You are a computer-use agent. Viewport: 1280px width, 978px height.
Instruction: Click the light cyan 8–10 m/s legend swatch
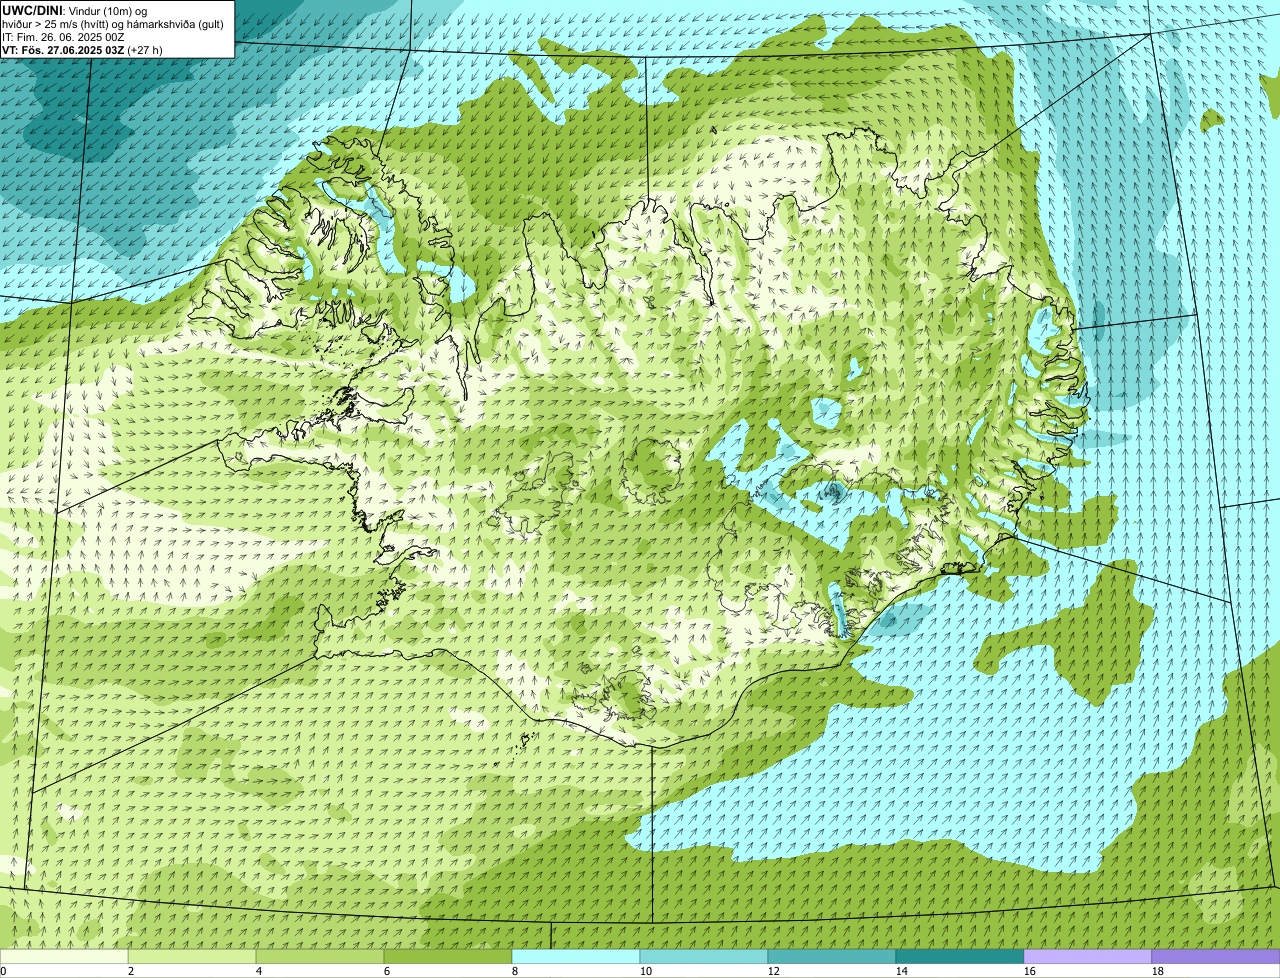point(576,956)
